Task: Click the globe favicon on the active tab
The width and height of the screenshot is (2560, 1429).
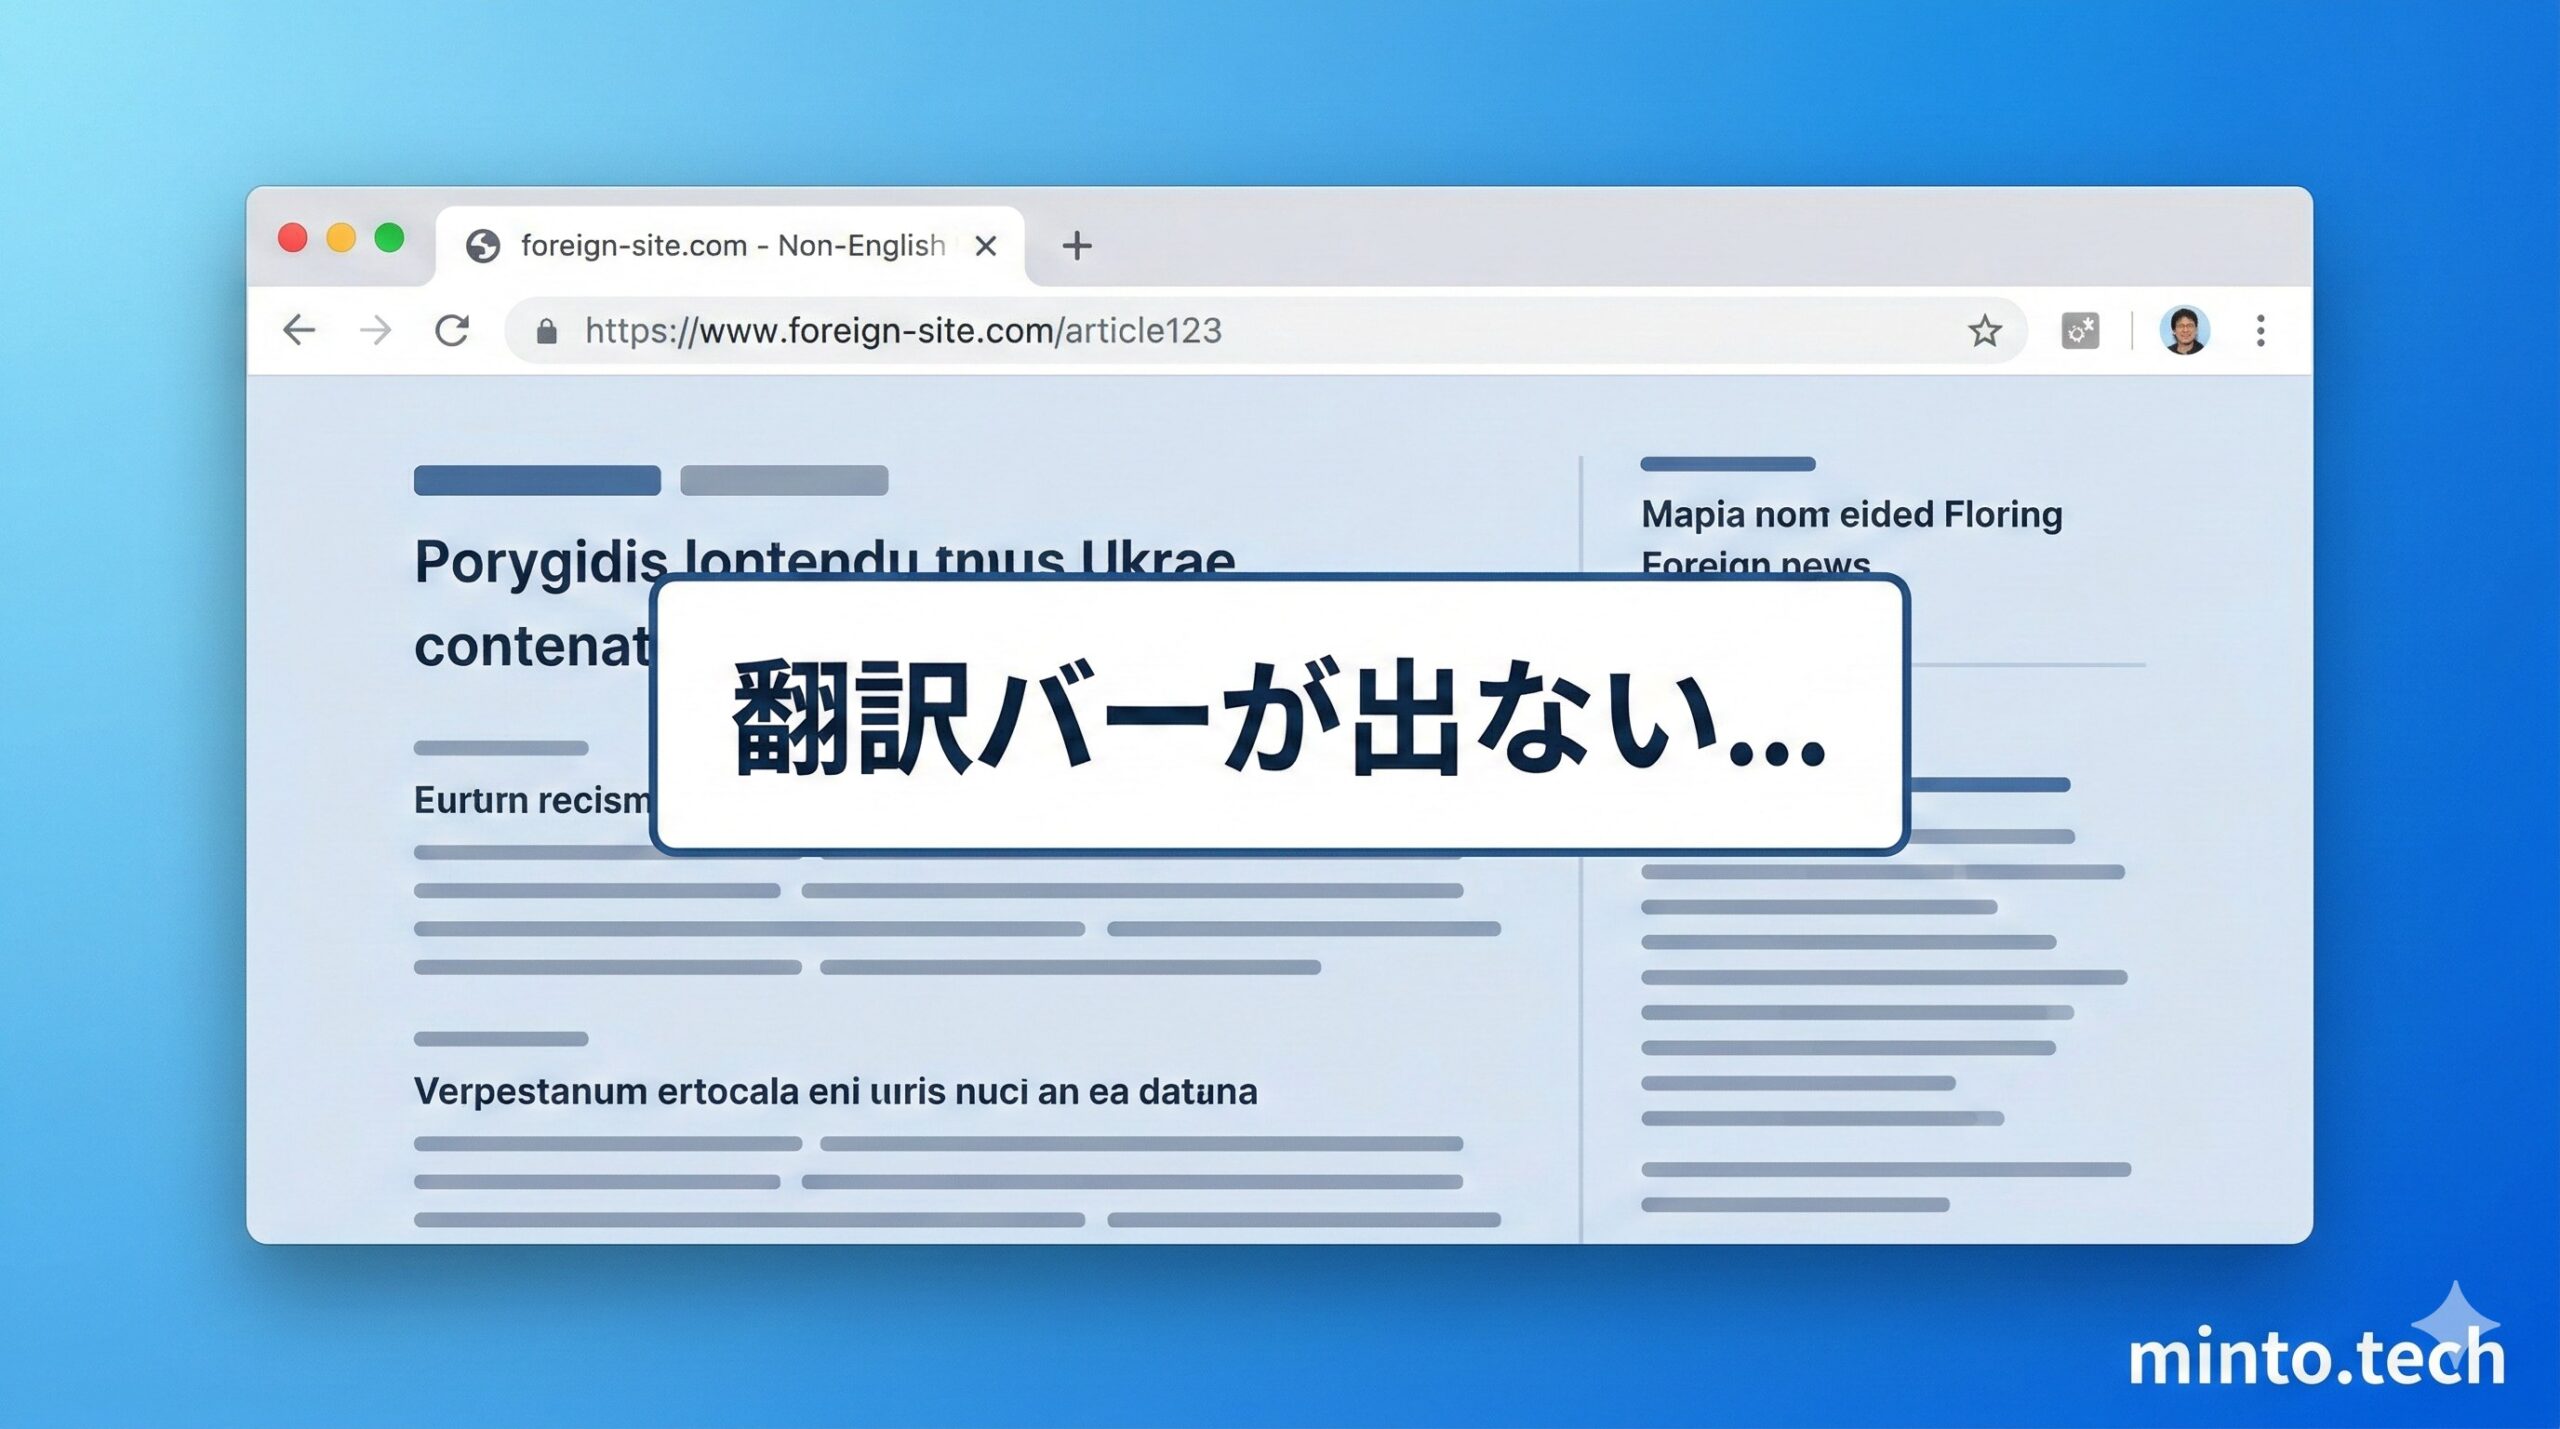Action: coord(484,246)
